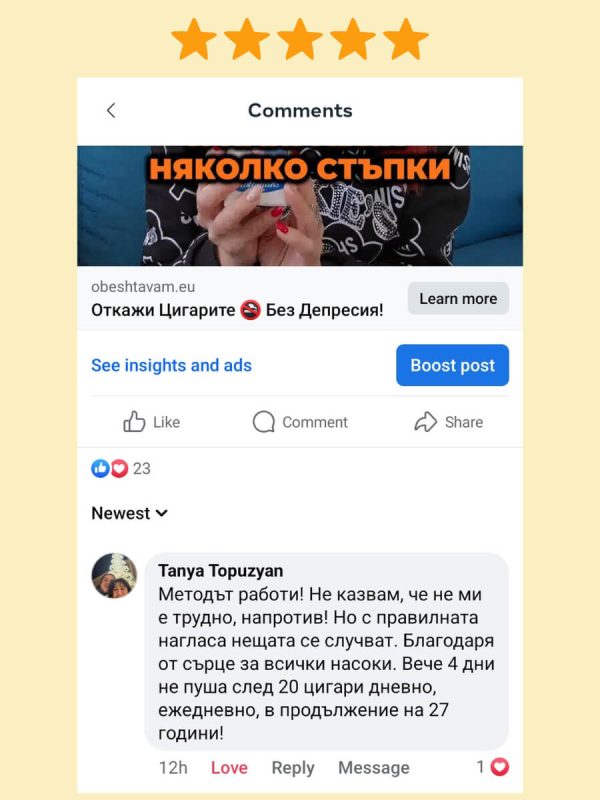Click the fifth orange rating star

[x=406, y=39]
